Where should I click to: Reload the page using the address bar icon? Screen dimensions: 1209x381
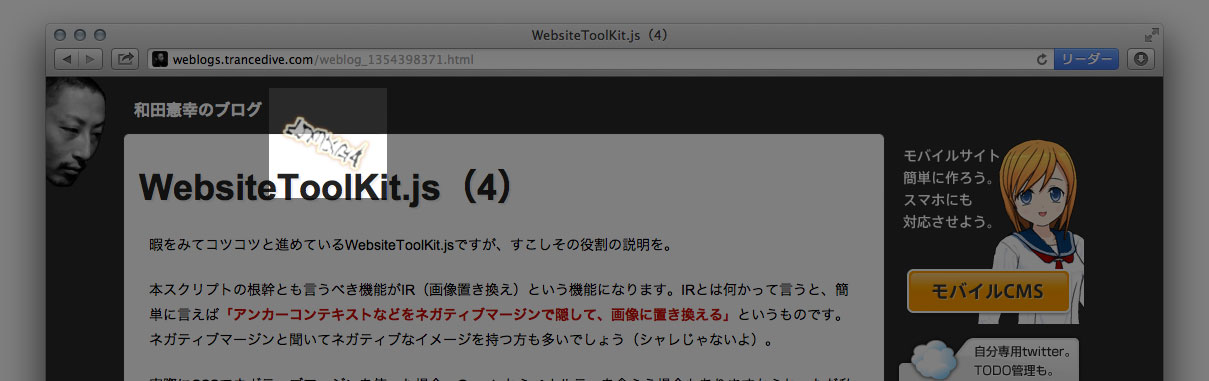(x=1042, y=60)
